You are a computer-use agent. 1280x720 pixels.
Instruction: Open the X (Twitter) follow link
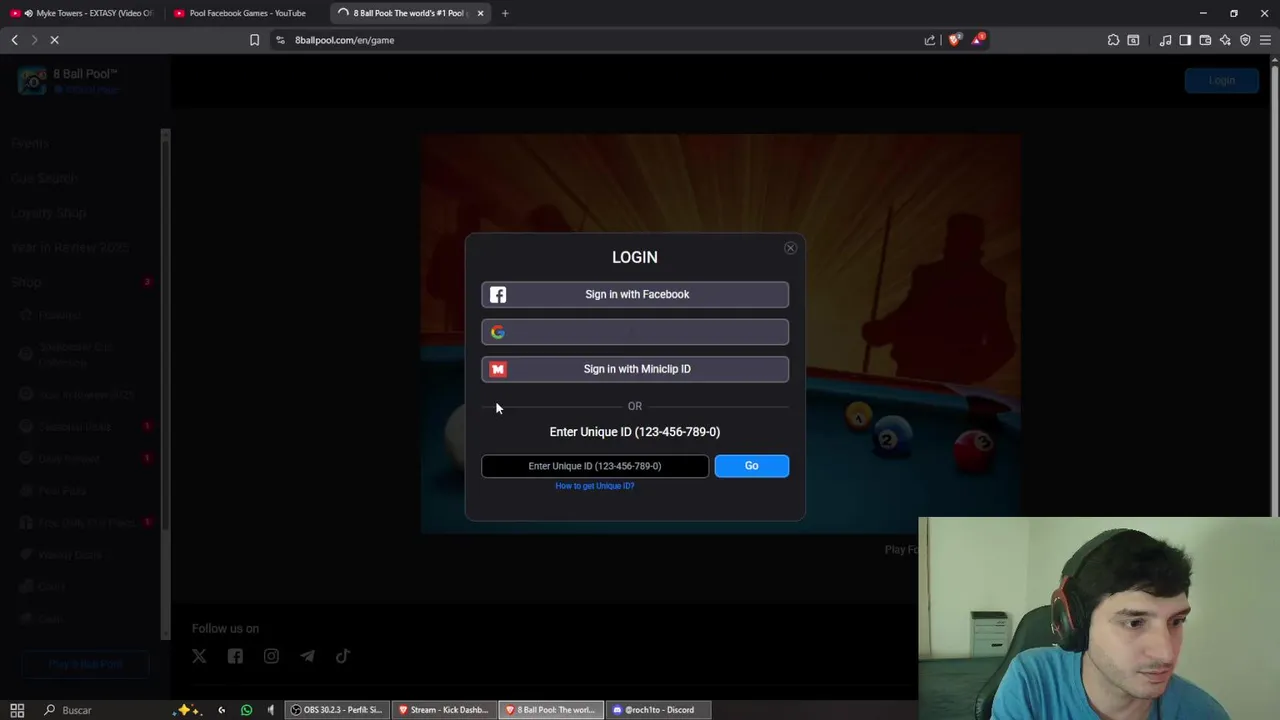pyautogui.click(x=199, y=656)
